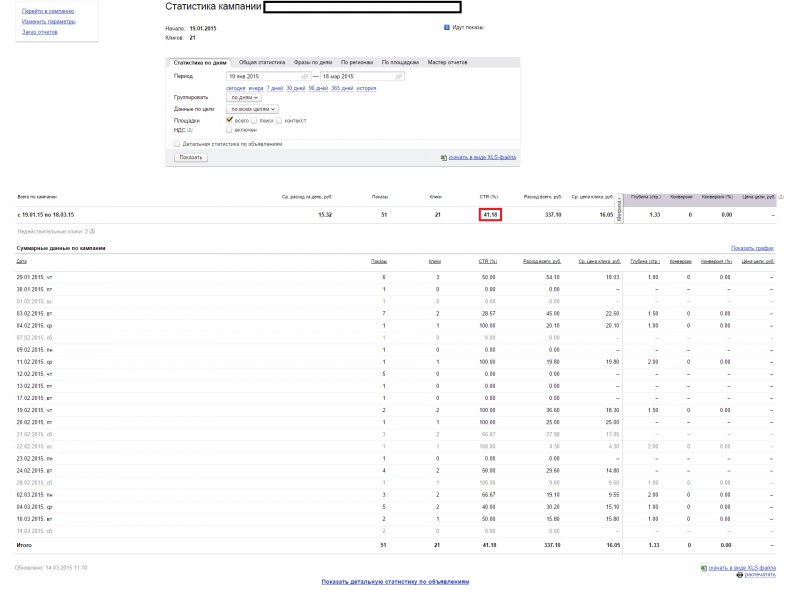Open help icon beside Недействительные клики
Viewport: 800px width, 600px height.
pyautogui.click(x=92, y=232)
